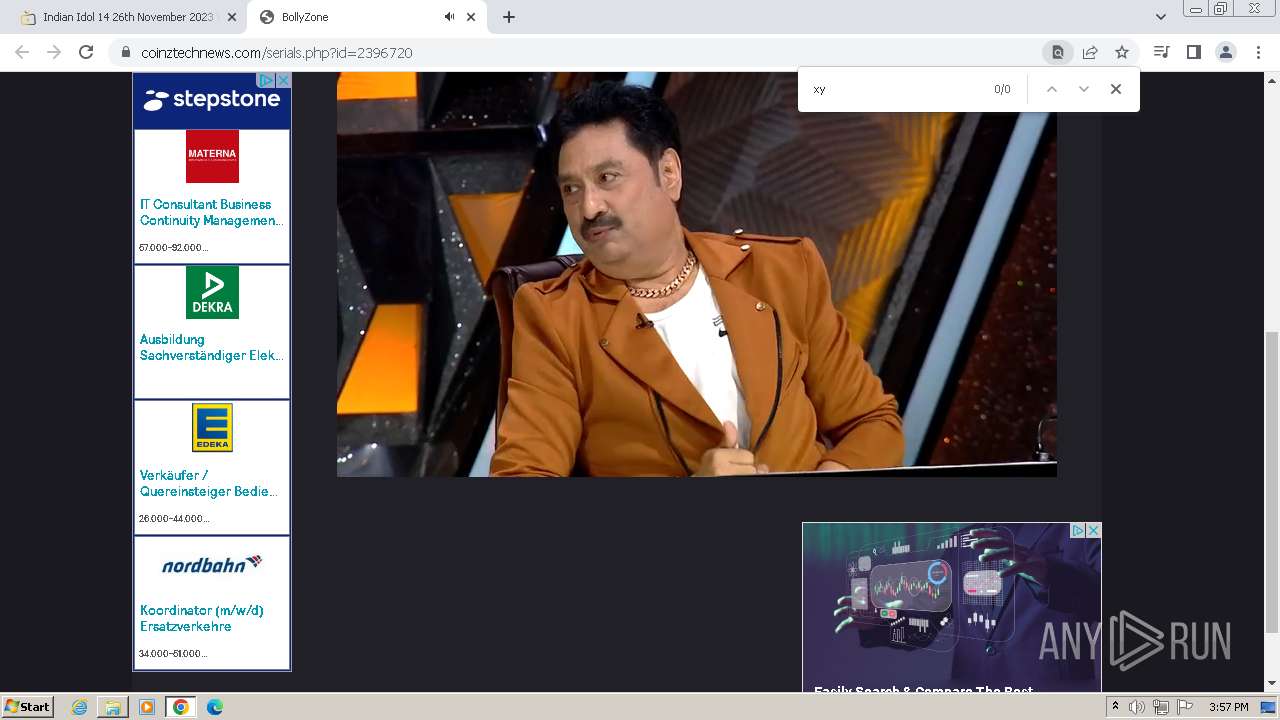Viewport: 1280px width, 720px height.
Task: Launch Microsoft Edge from taskbar
Action: 214,707
